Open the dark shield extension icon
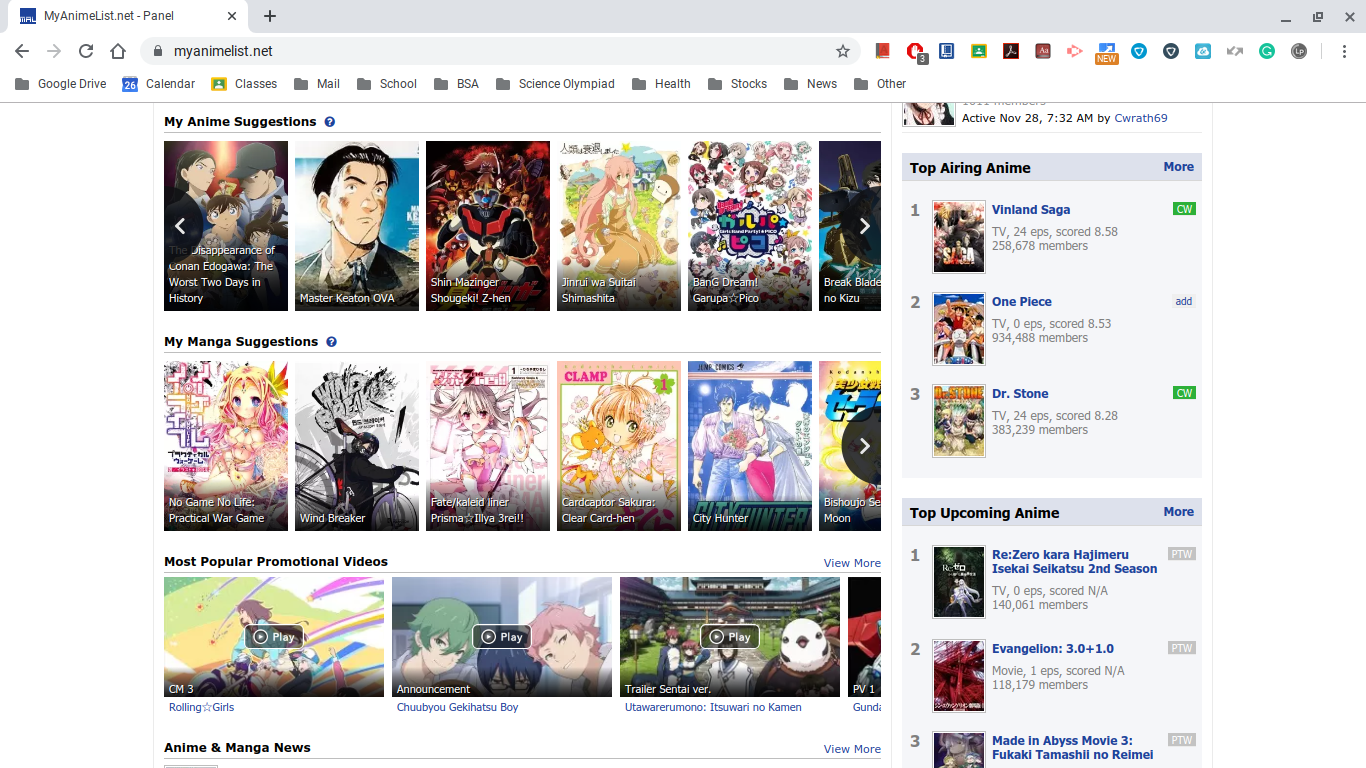Viewport: 1366px width, 768px height. (x=1171, y=51)
